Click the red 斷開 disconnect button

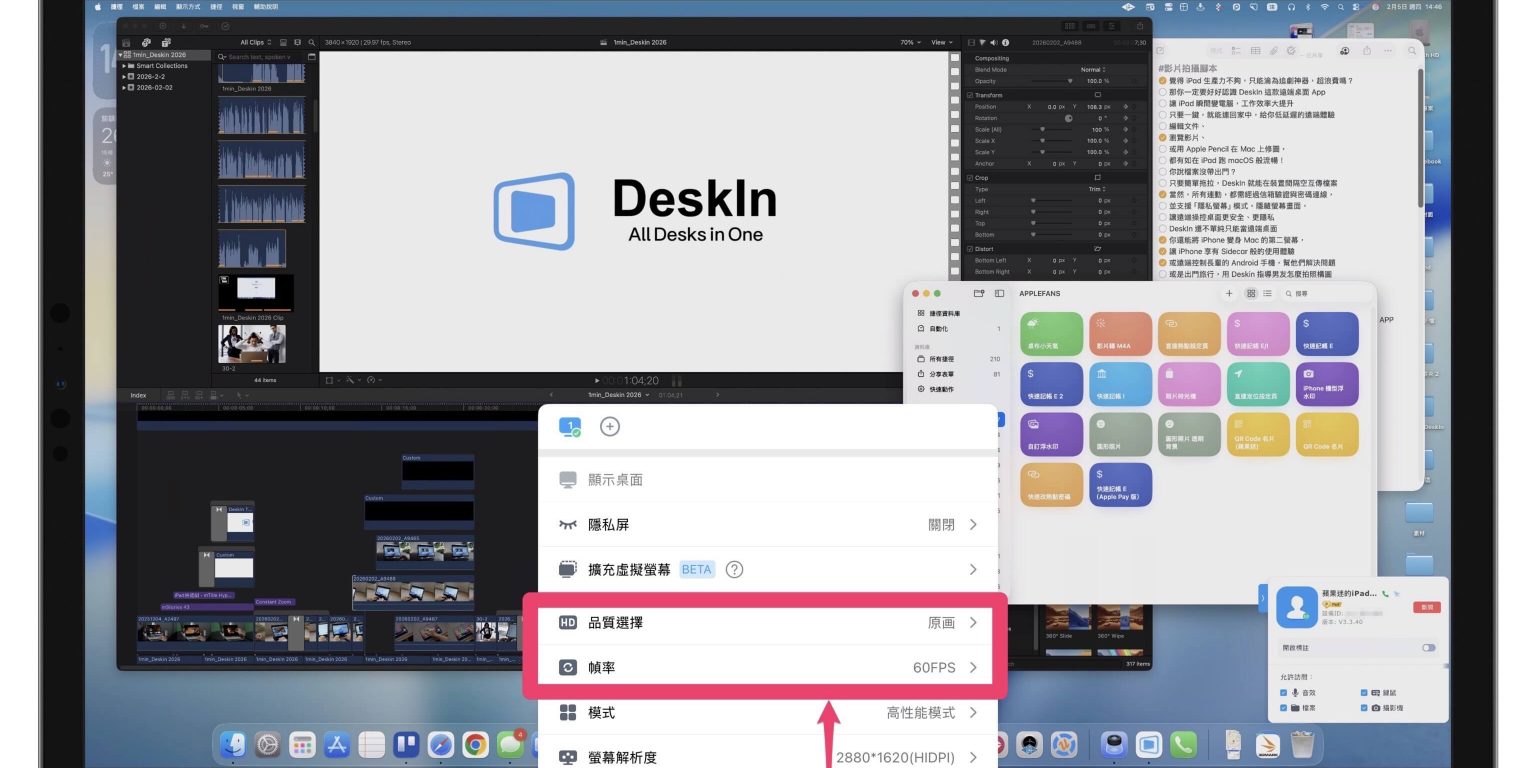pyautogui.click(x=1426, y=607)
